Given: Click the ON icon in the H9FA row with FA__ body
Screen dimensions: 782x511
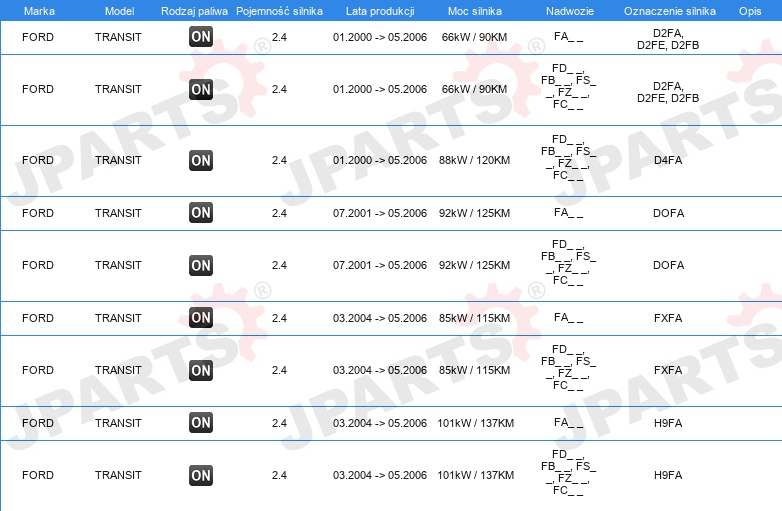Looking at the screenshot, I should click(201, 423).
